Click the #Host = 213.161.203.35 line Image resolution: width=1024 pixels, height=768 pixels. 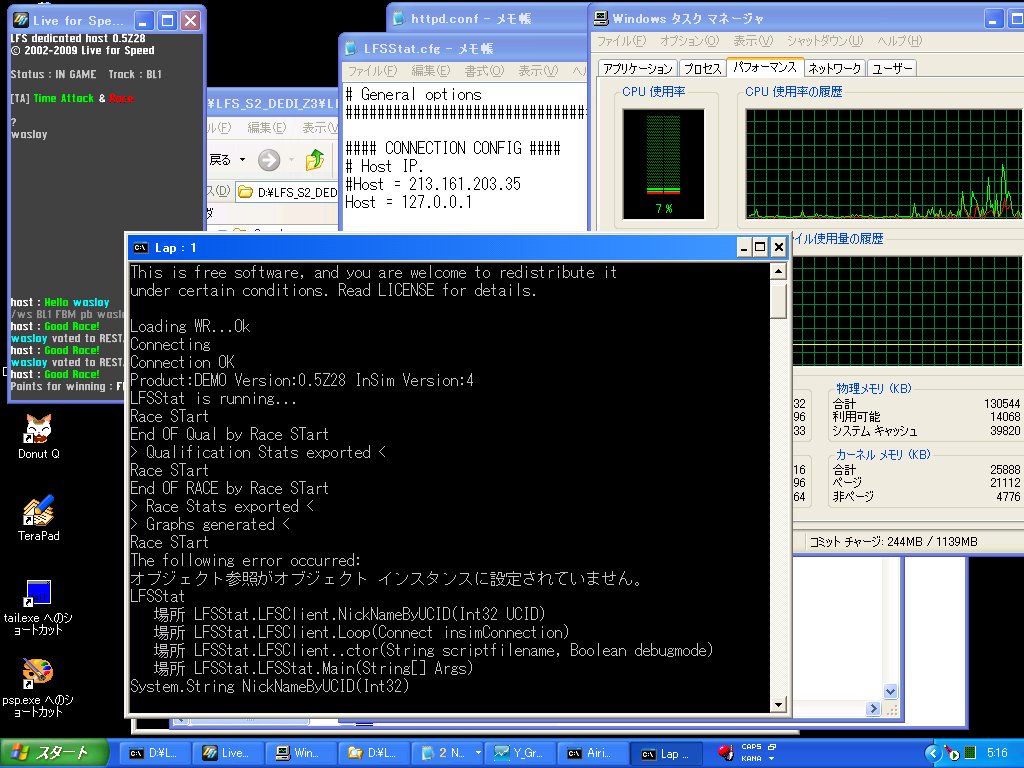433,184
